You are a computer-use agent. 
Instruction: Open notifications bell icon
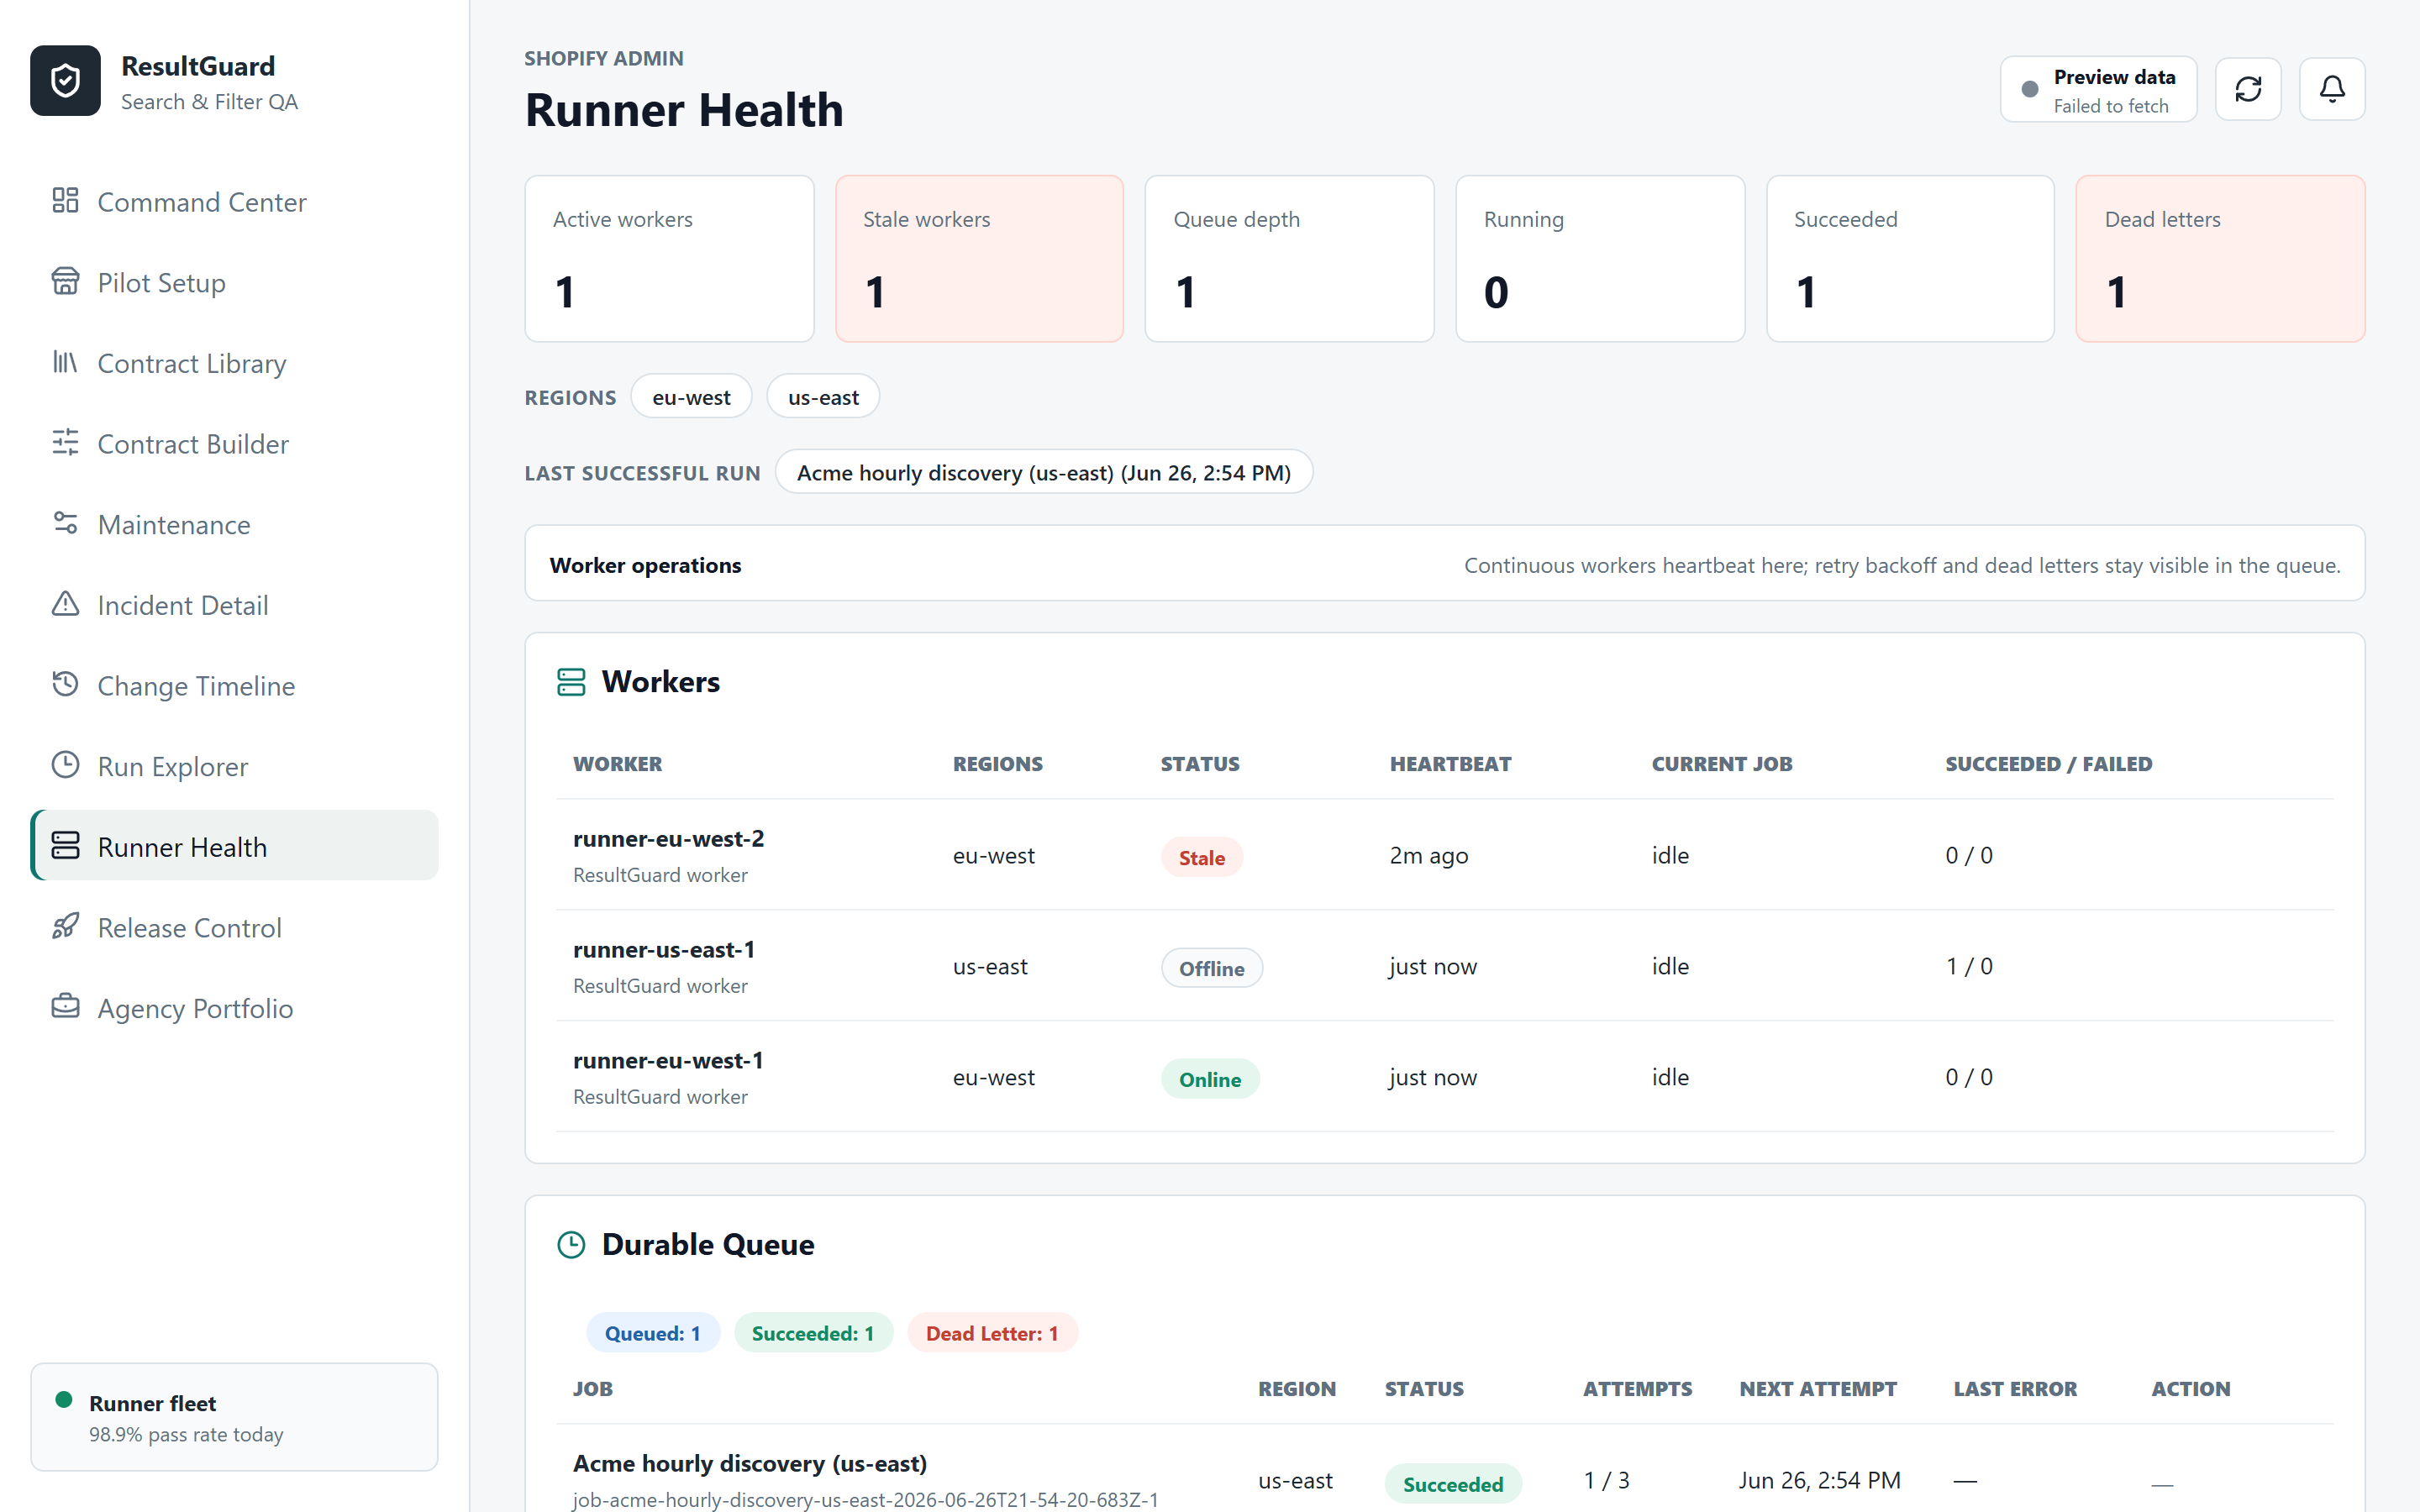coord(2332,89)
